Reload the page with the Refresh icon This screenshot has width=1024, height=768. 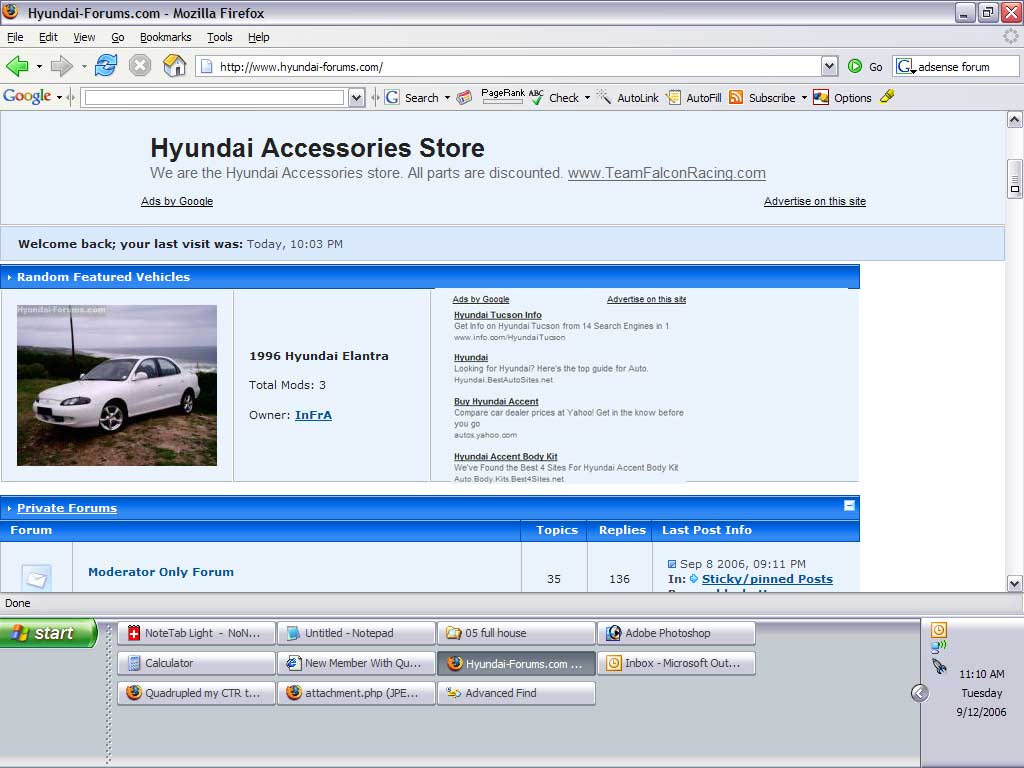[x=106, y=66]
